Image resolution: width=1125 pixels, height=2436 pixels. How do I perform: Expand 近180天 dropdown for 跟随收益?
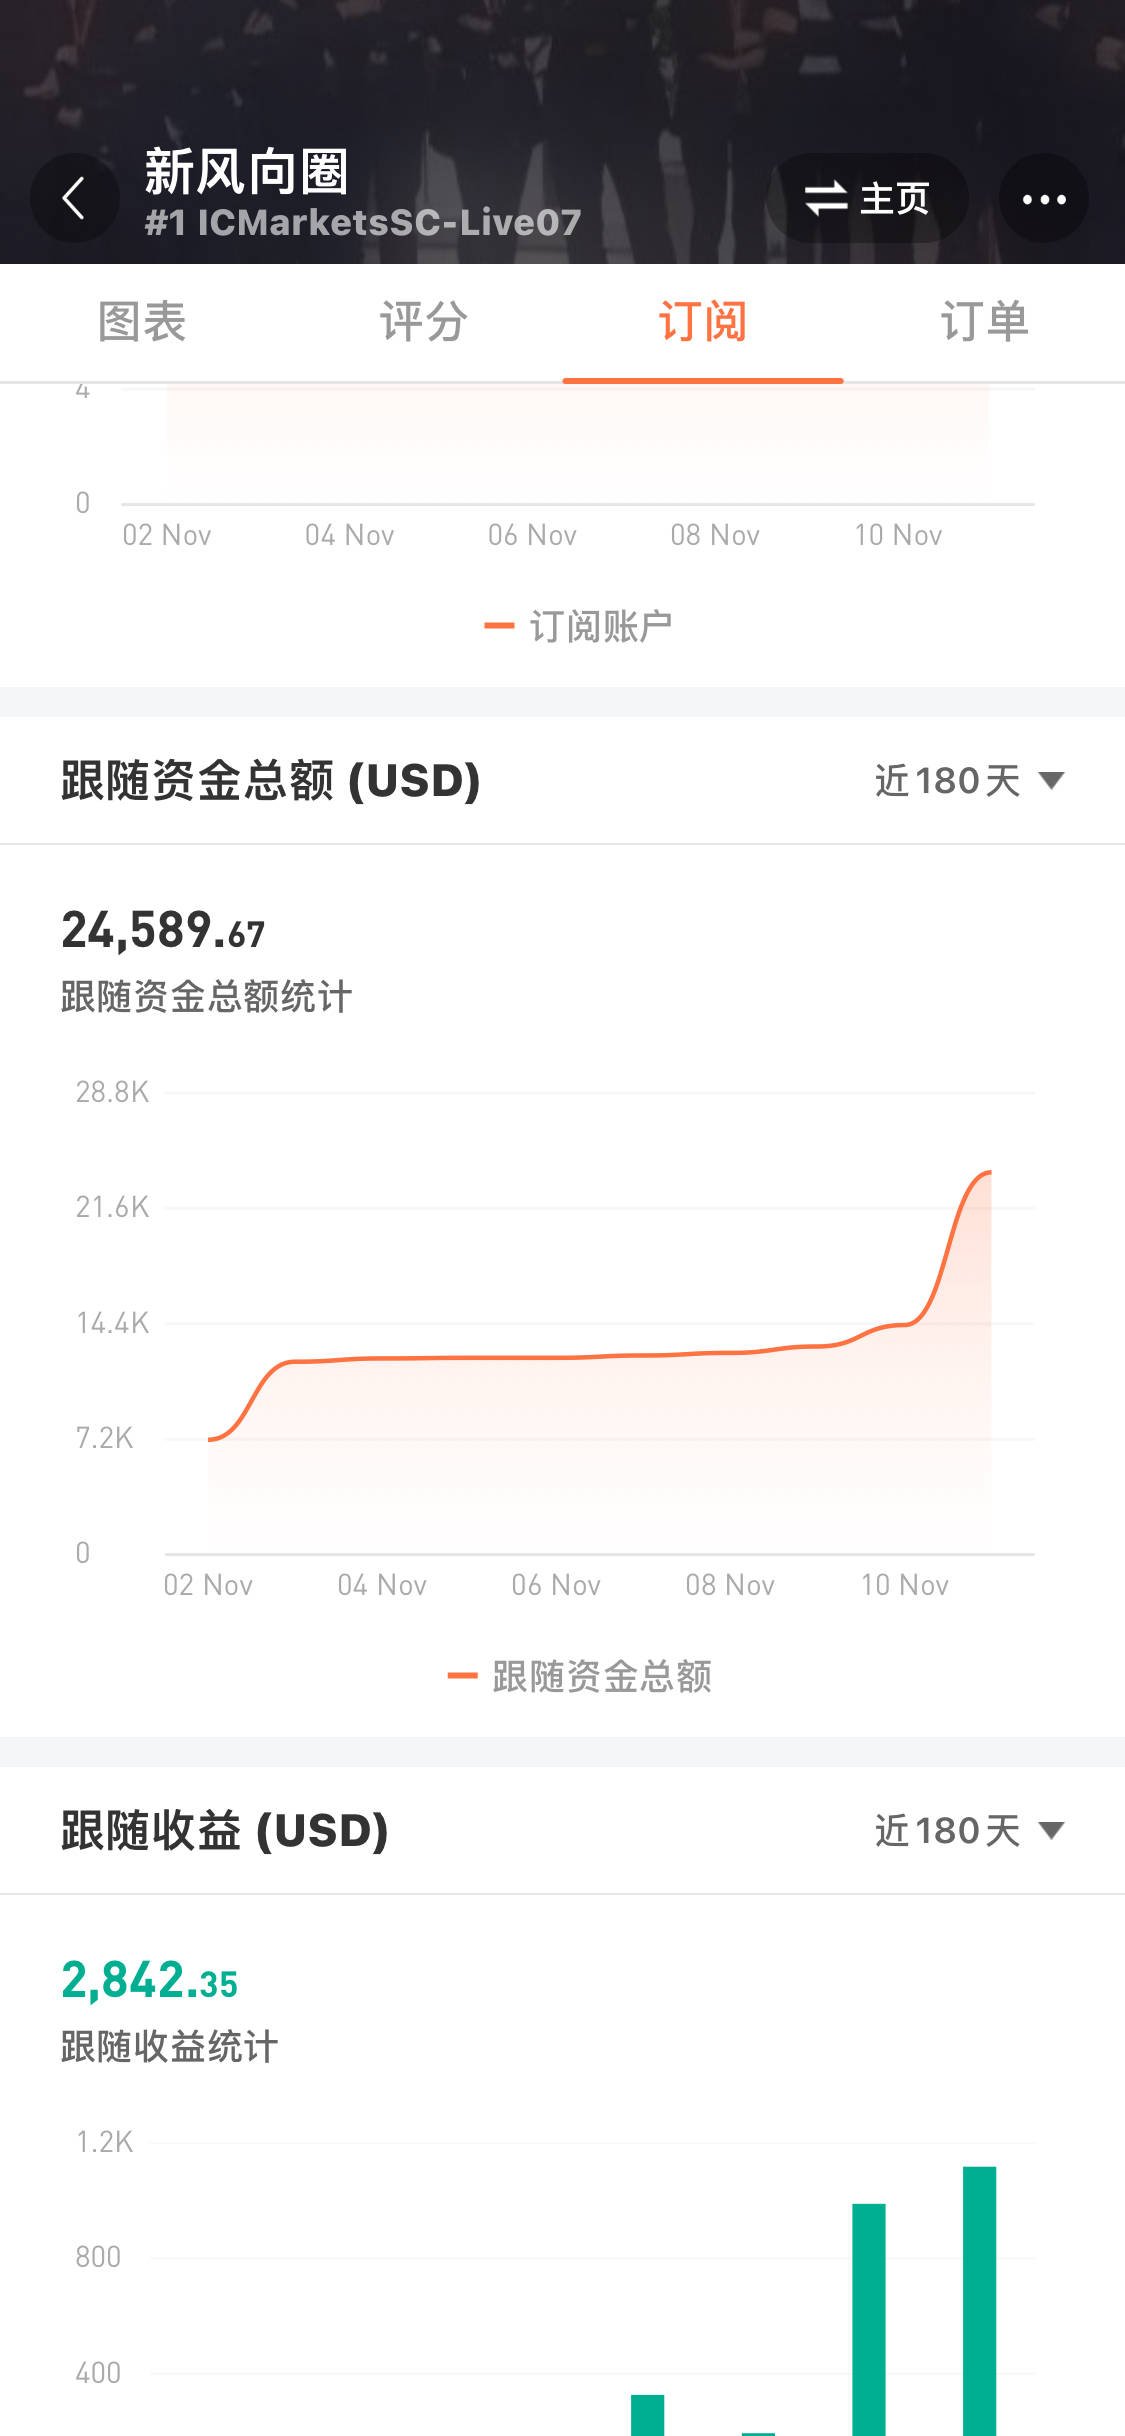pos(968,1831)
